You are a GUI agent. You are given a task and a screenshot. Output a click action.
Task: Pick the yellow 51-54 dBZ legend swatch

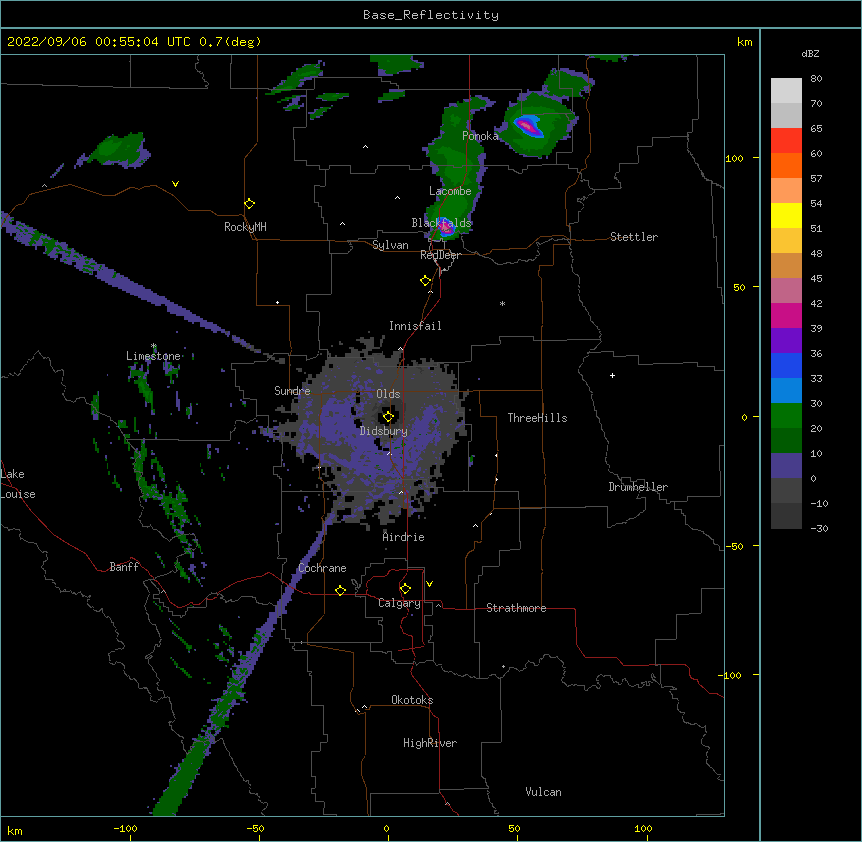pyautogui.click(x=786, y=215)
